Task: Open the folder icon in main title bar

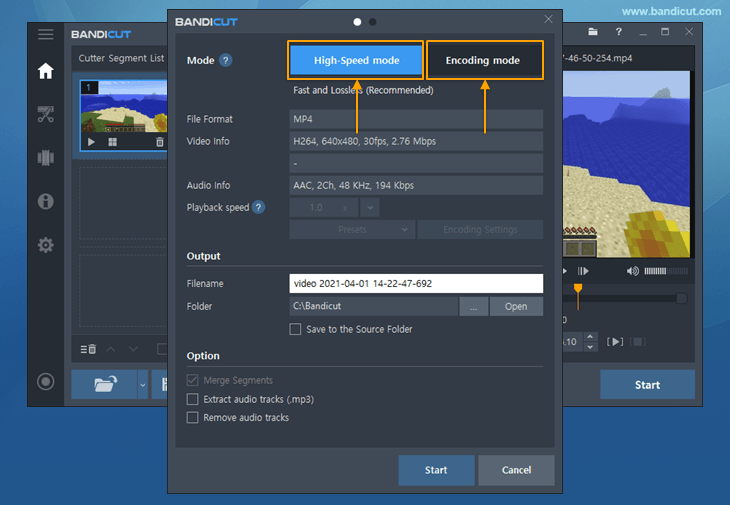Action: click(x=593, y=32)
